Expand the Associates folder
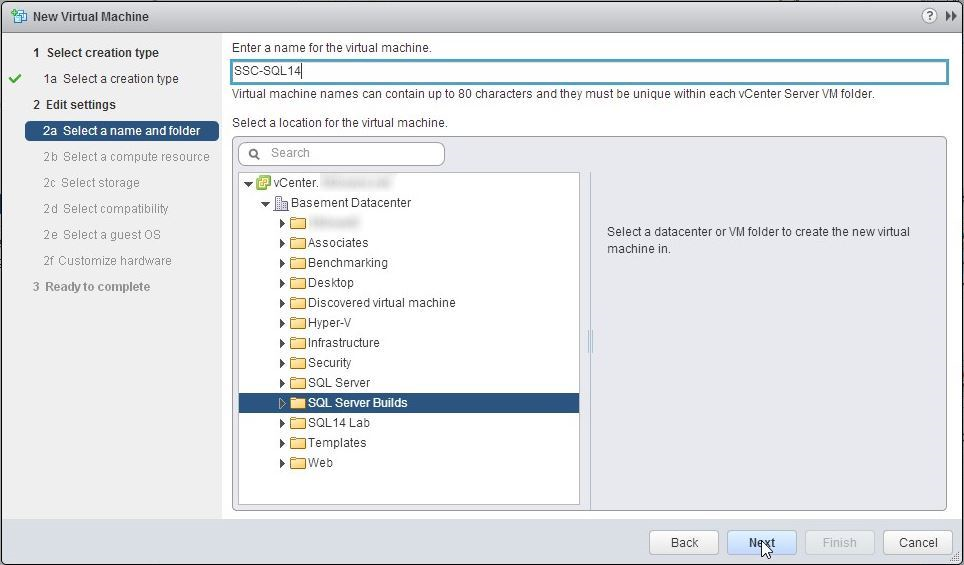The image size is (964, 565). coord(283,243)
